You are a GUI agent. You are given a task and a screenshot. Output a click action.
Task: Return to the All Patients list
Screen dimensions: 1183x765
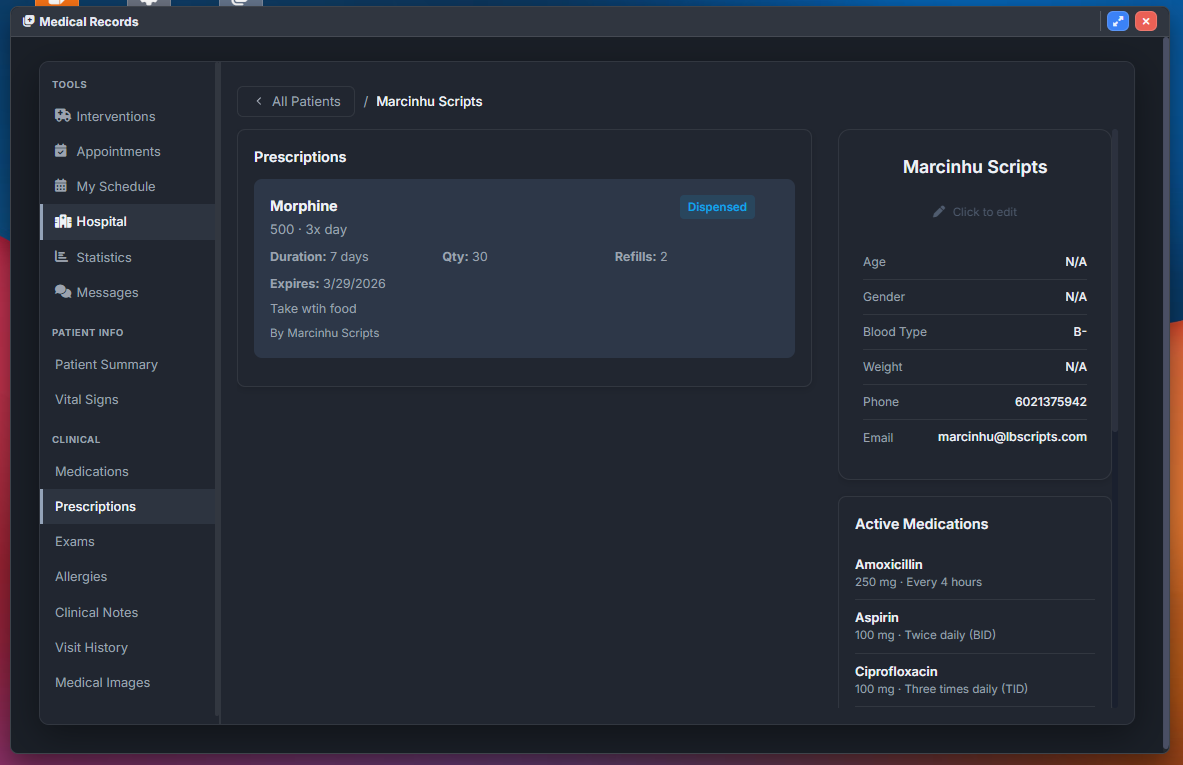[296, 101]
